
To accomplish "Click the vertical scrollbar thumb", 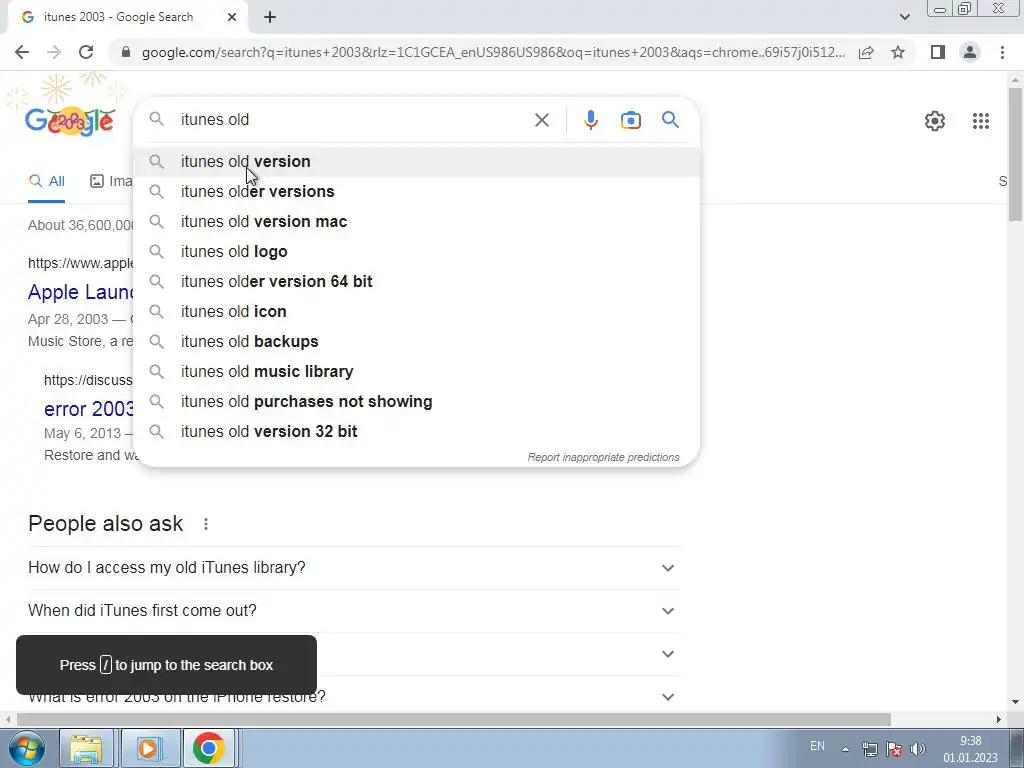I will coord(1015,153).
